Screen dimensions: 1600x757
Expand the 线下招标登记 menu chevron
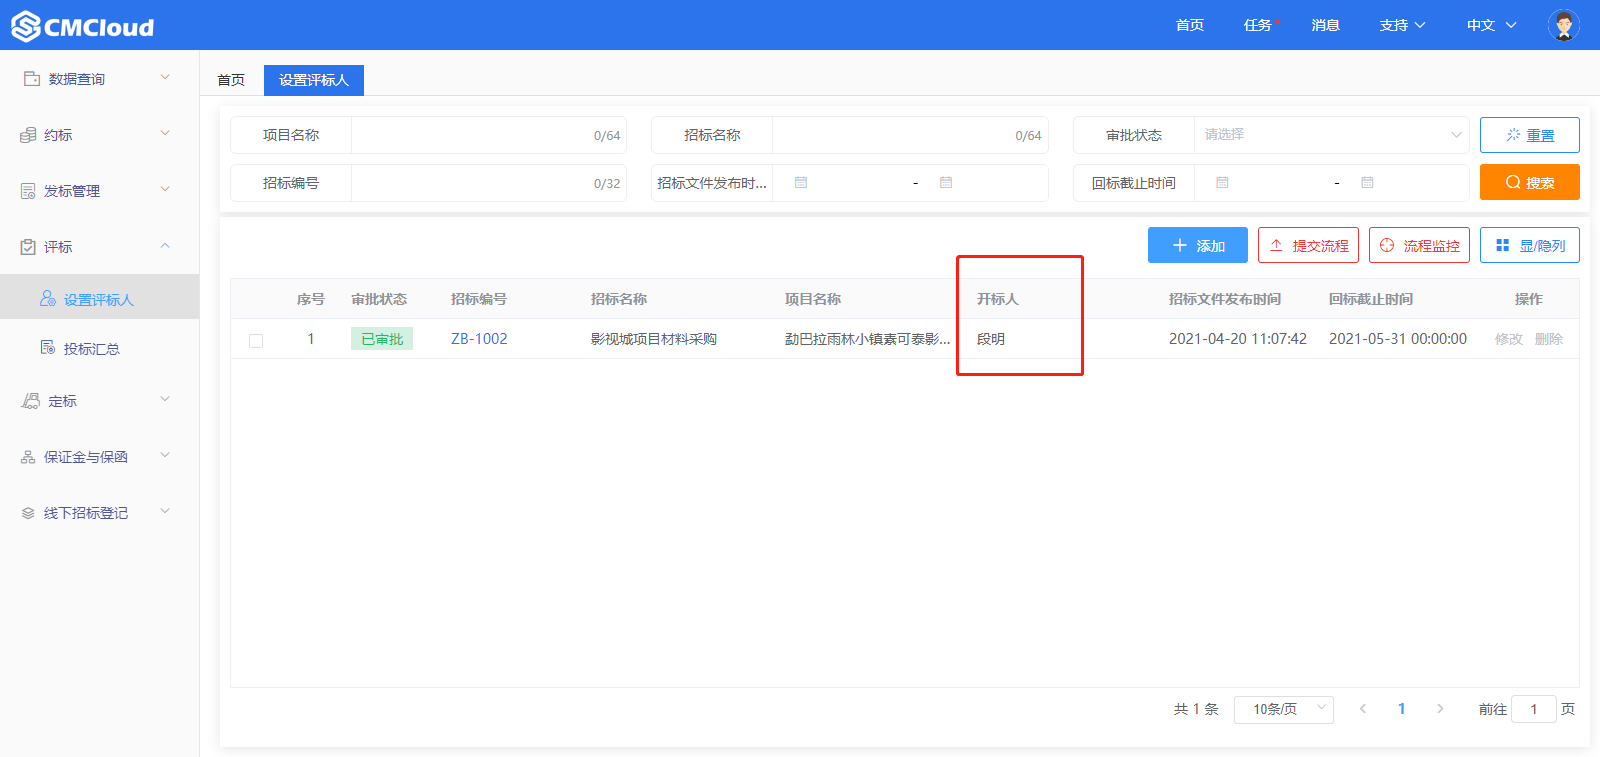165,511
